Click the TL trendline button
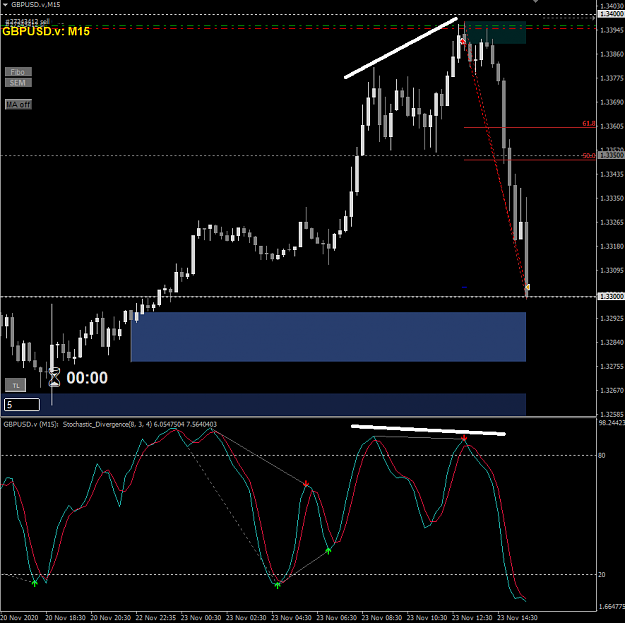Viewport: 625px width, 623px height. point(16,385)
